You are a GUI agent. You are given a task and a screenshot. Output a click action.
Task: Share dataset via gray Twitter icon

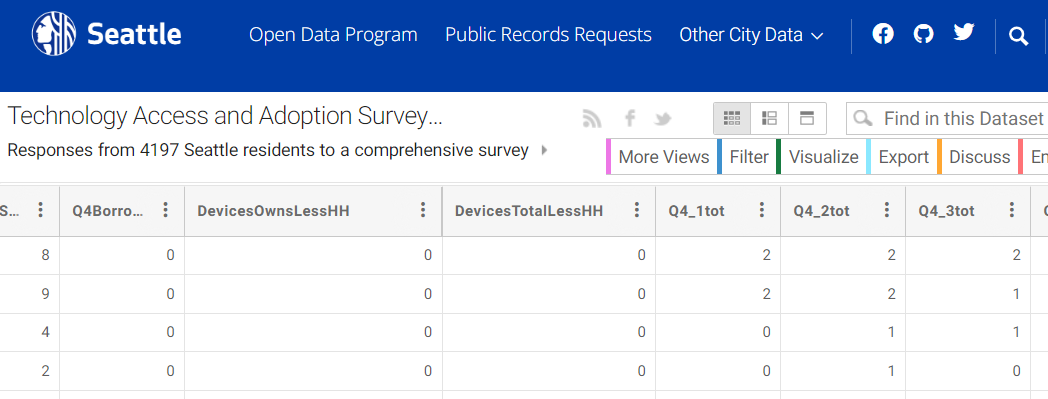tap(662, 119)
